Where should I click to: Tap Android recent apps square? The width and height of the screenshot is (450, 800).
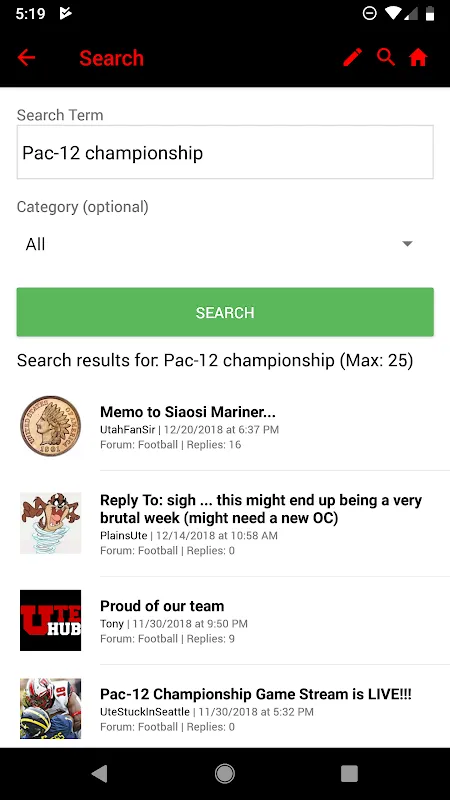point(349,774)
